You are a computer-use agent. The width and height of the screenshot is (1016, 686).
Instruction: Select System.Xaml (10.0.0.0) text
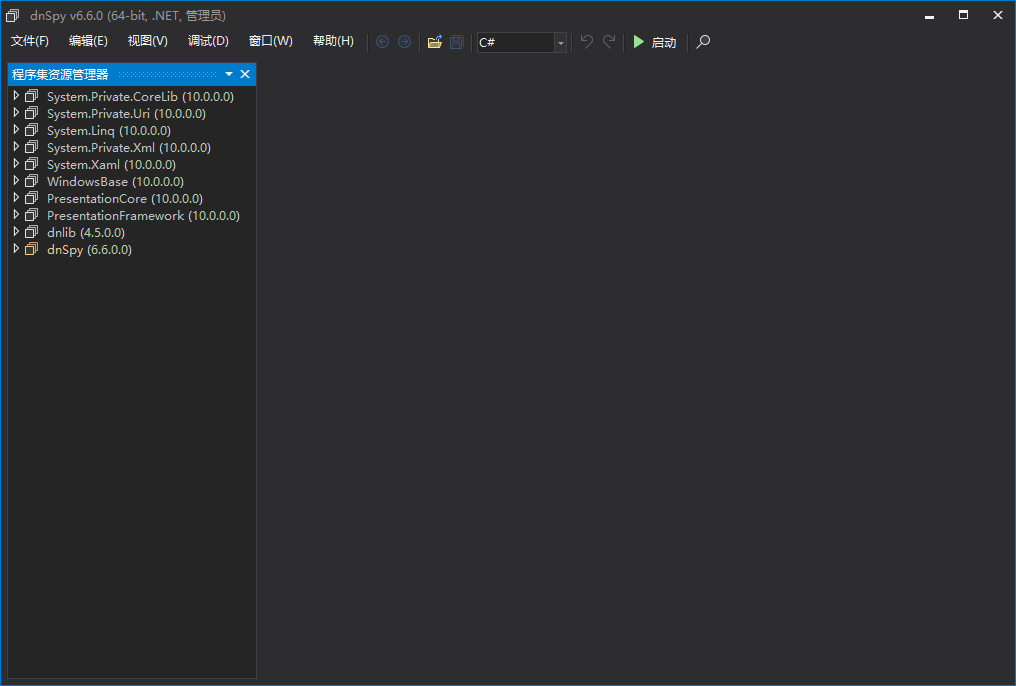point(111,165)
